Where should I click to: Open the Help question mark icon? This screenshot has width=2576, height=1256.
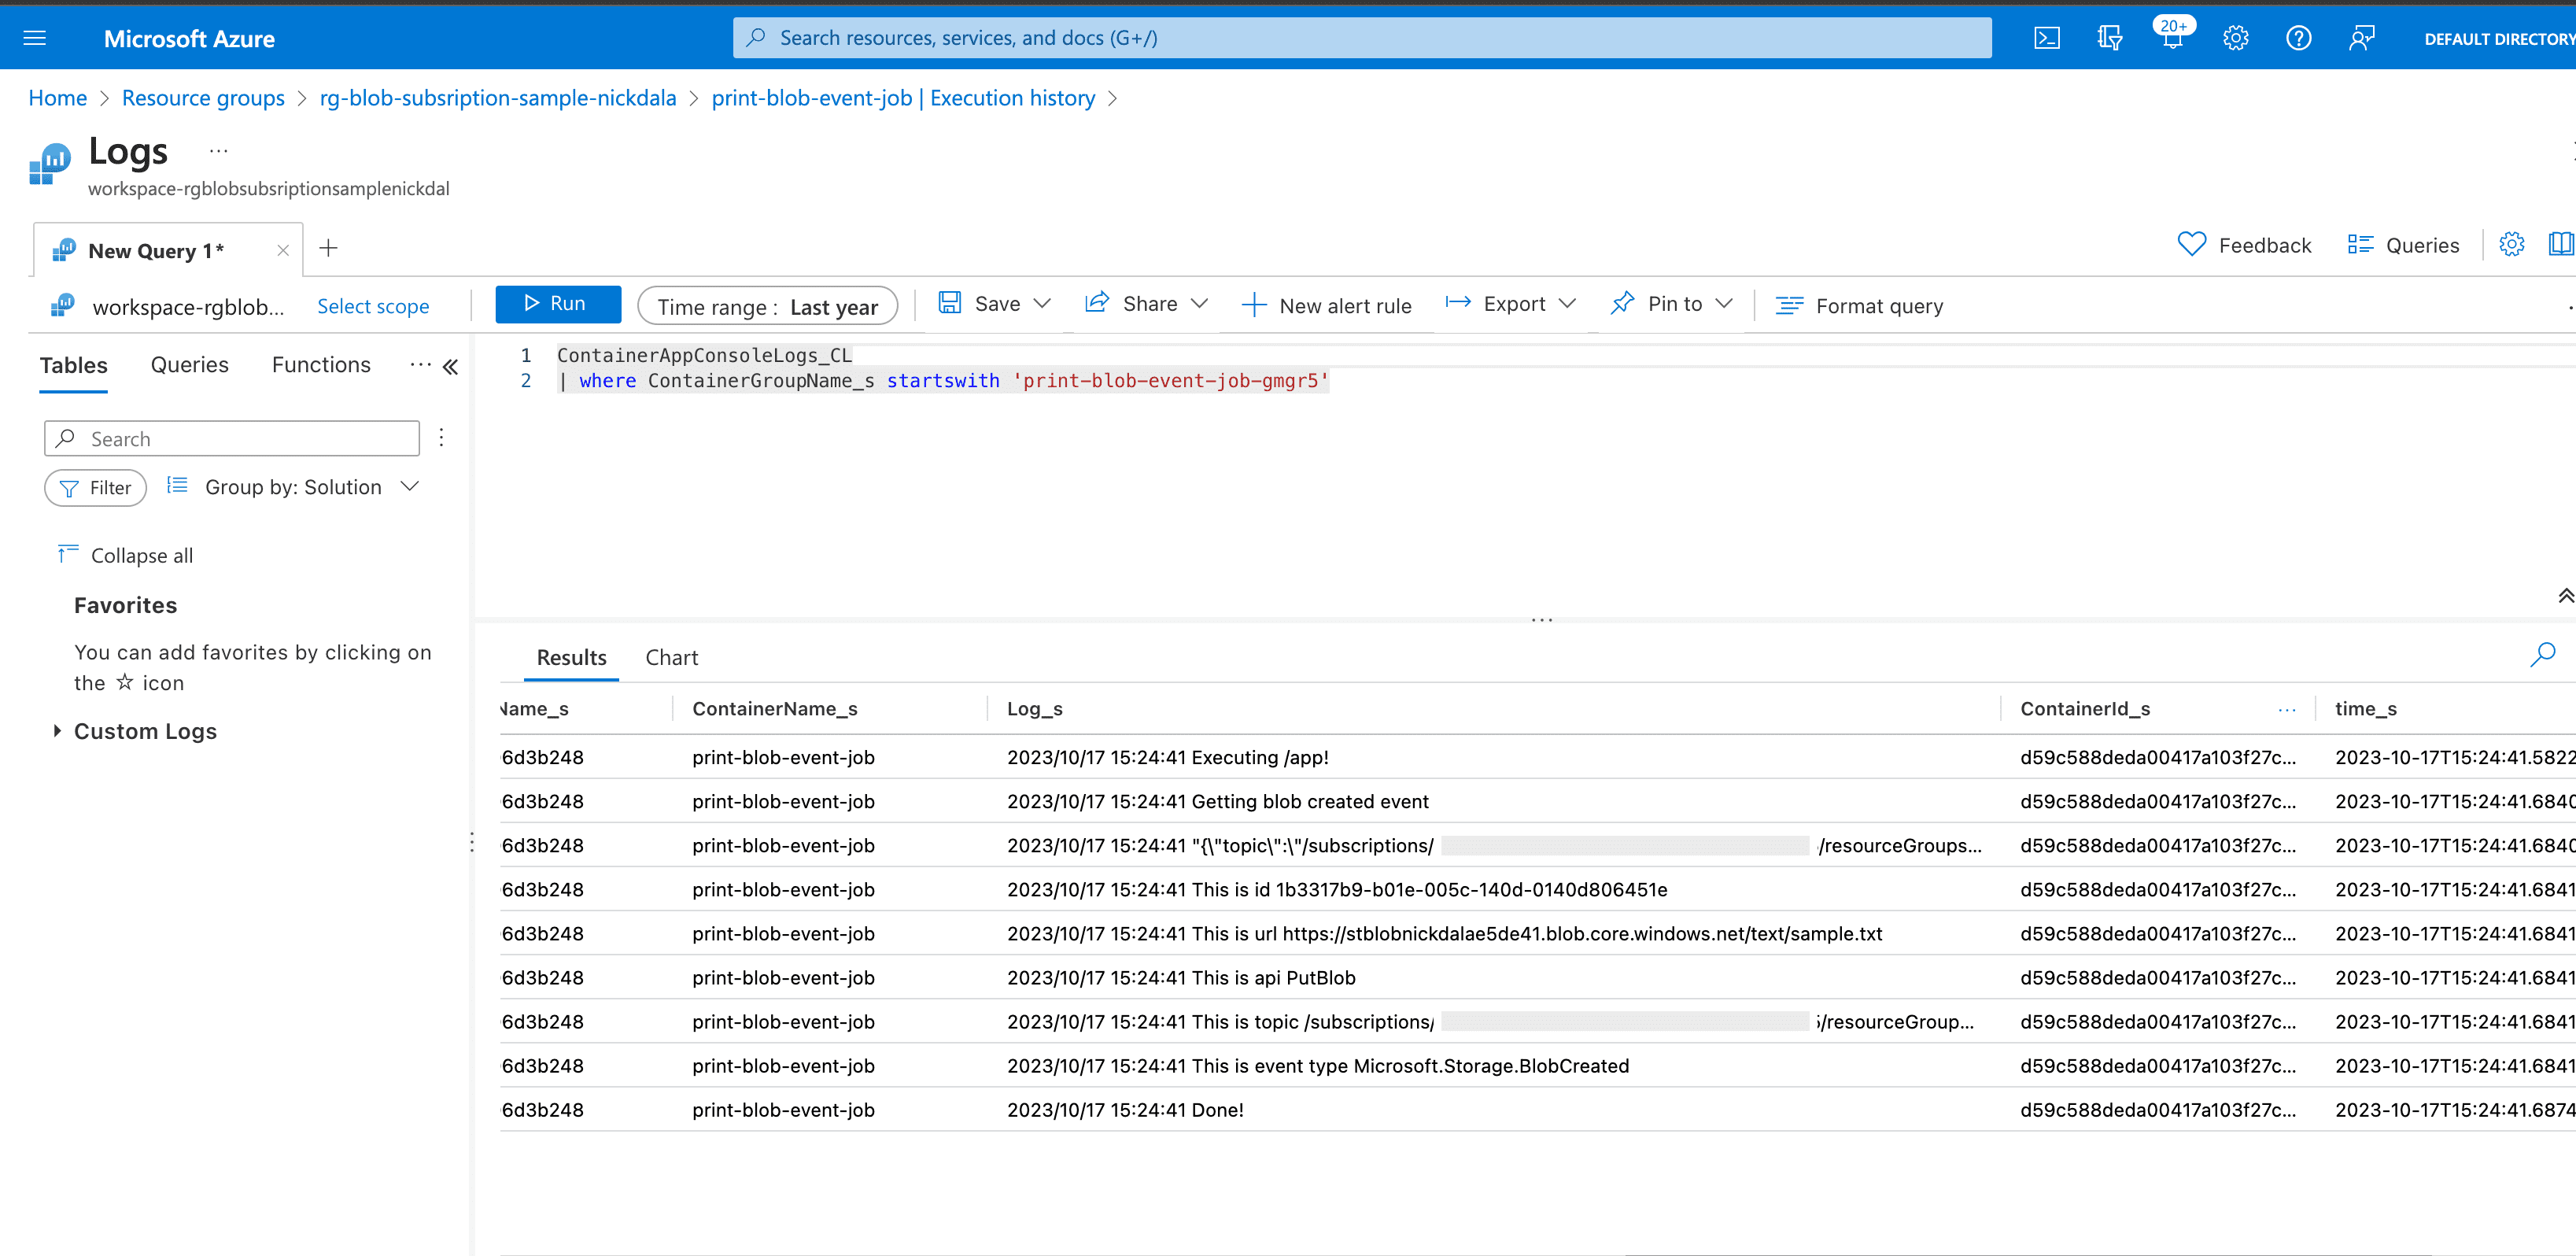[2298, 38]
